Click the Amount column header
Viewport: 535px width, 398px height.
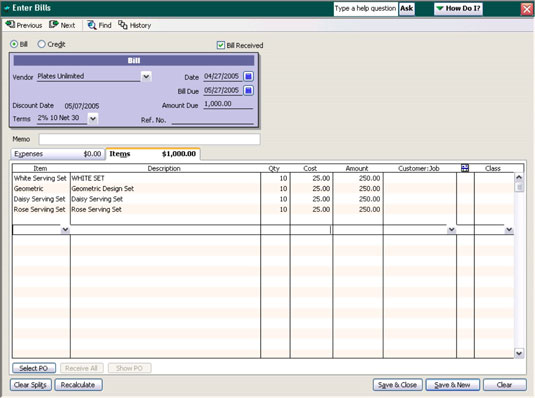[357, 168]
